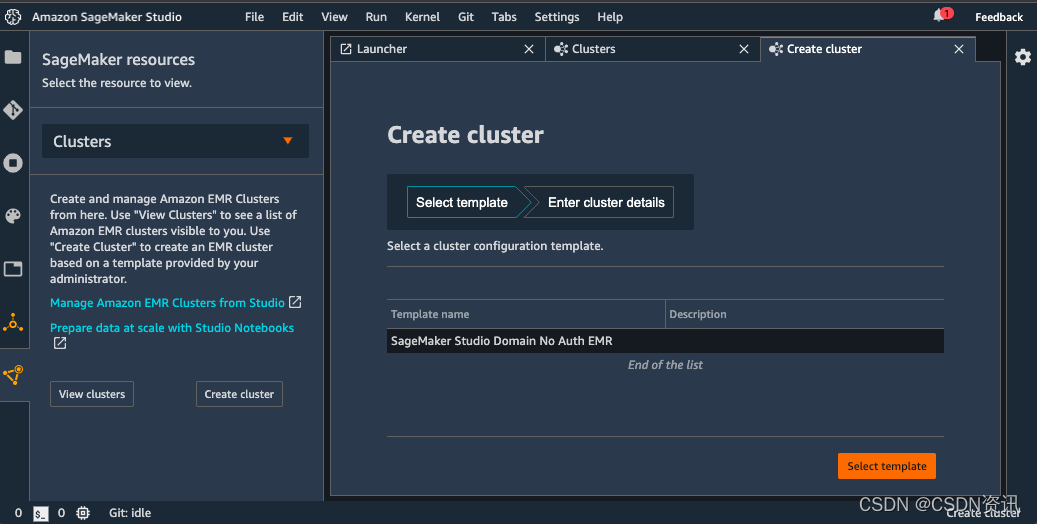Click the Feedback button
Screen dimensions: 1037x524
click(999, 17)
